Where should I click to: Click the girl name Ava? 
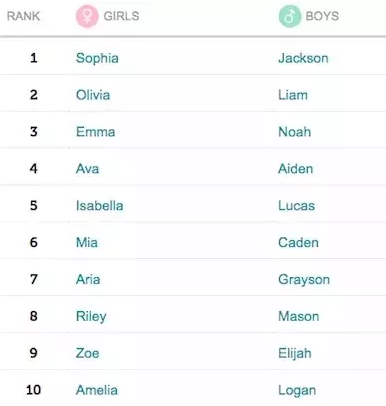87,169
